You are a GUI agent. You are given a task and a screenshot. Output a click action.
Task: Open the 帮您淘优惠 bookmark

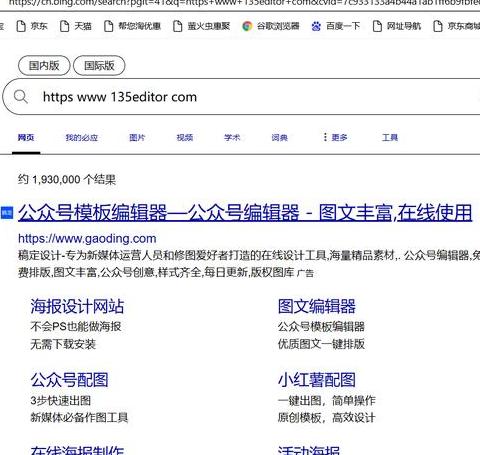[x=133, y=26]
